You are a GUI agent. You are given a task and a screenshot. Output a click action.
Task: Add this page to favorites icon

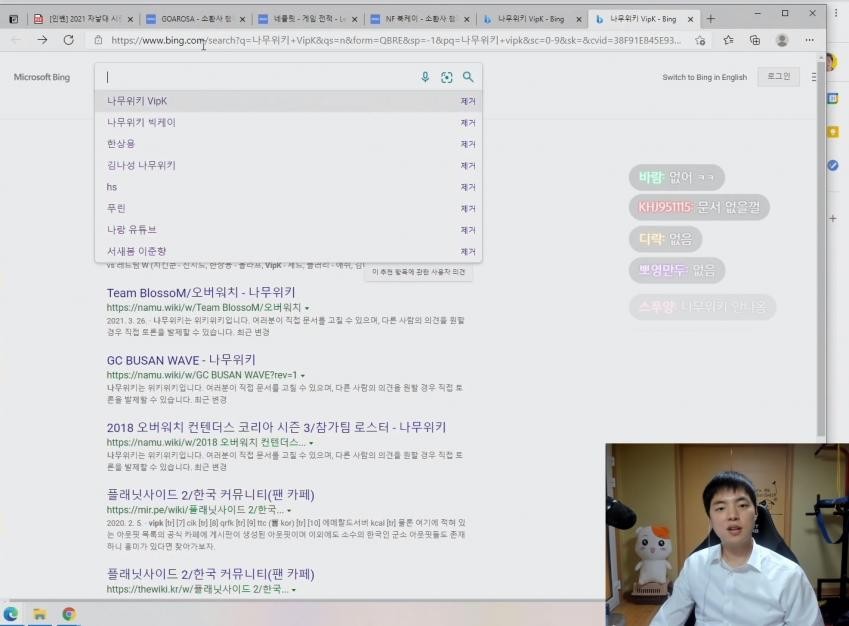coord(700,41)
